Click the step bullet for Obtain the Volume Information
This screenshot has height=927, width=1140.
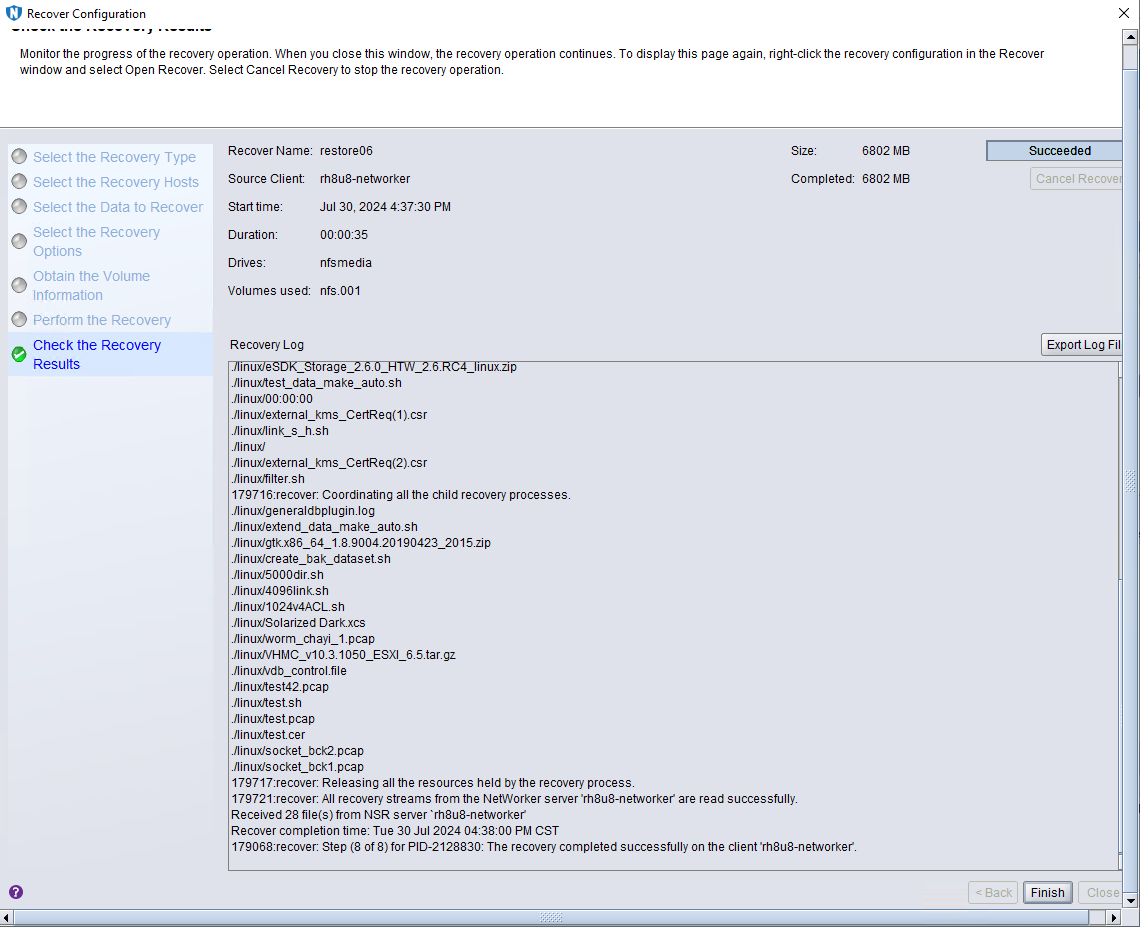(x=20, y=285)
